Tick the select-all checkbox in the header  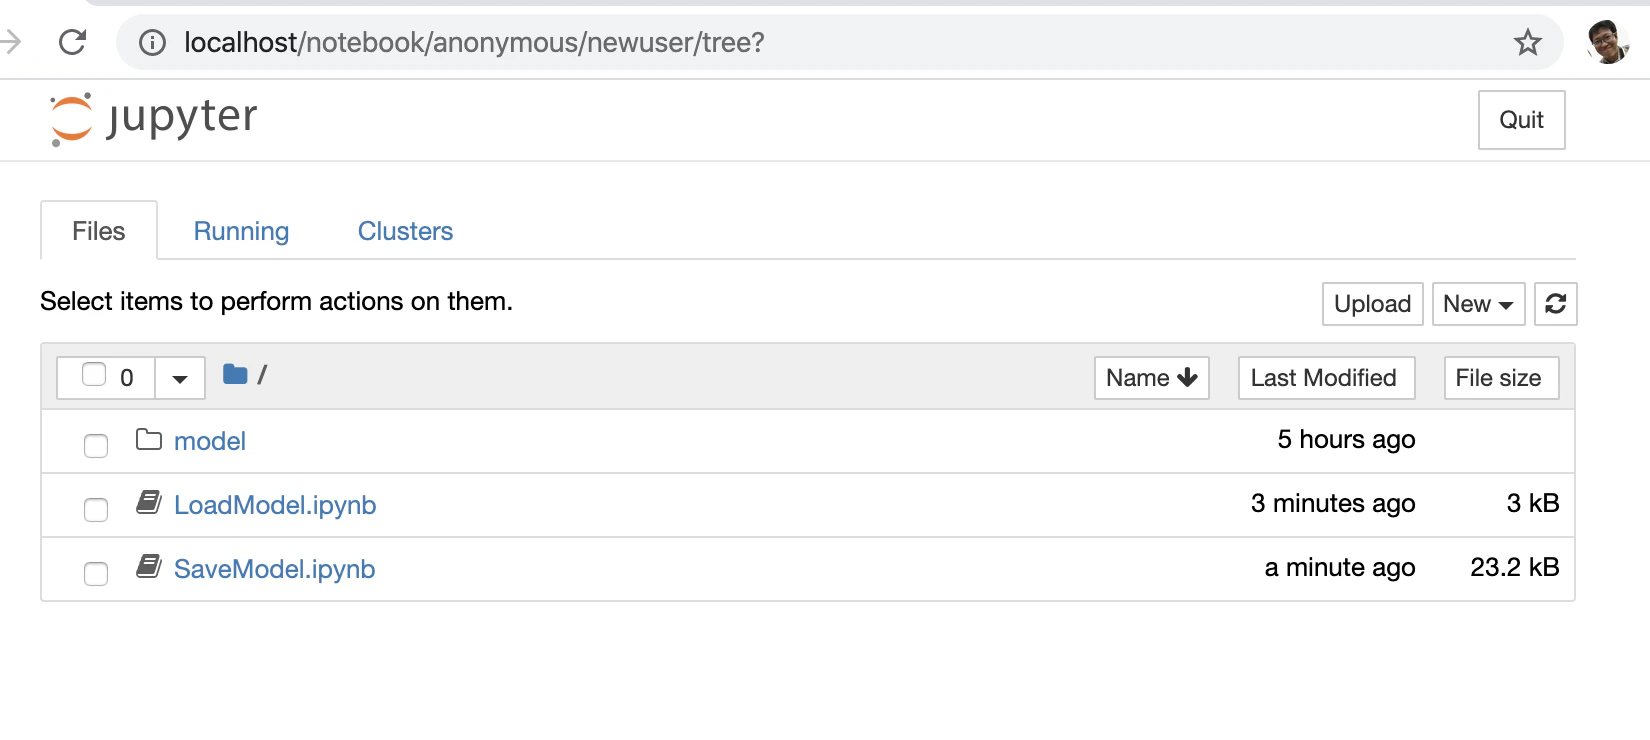point(94,374)
